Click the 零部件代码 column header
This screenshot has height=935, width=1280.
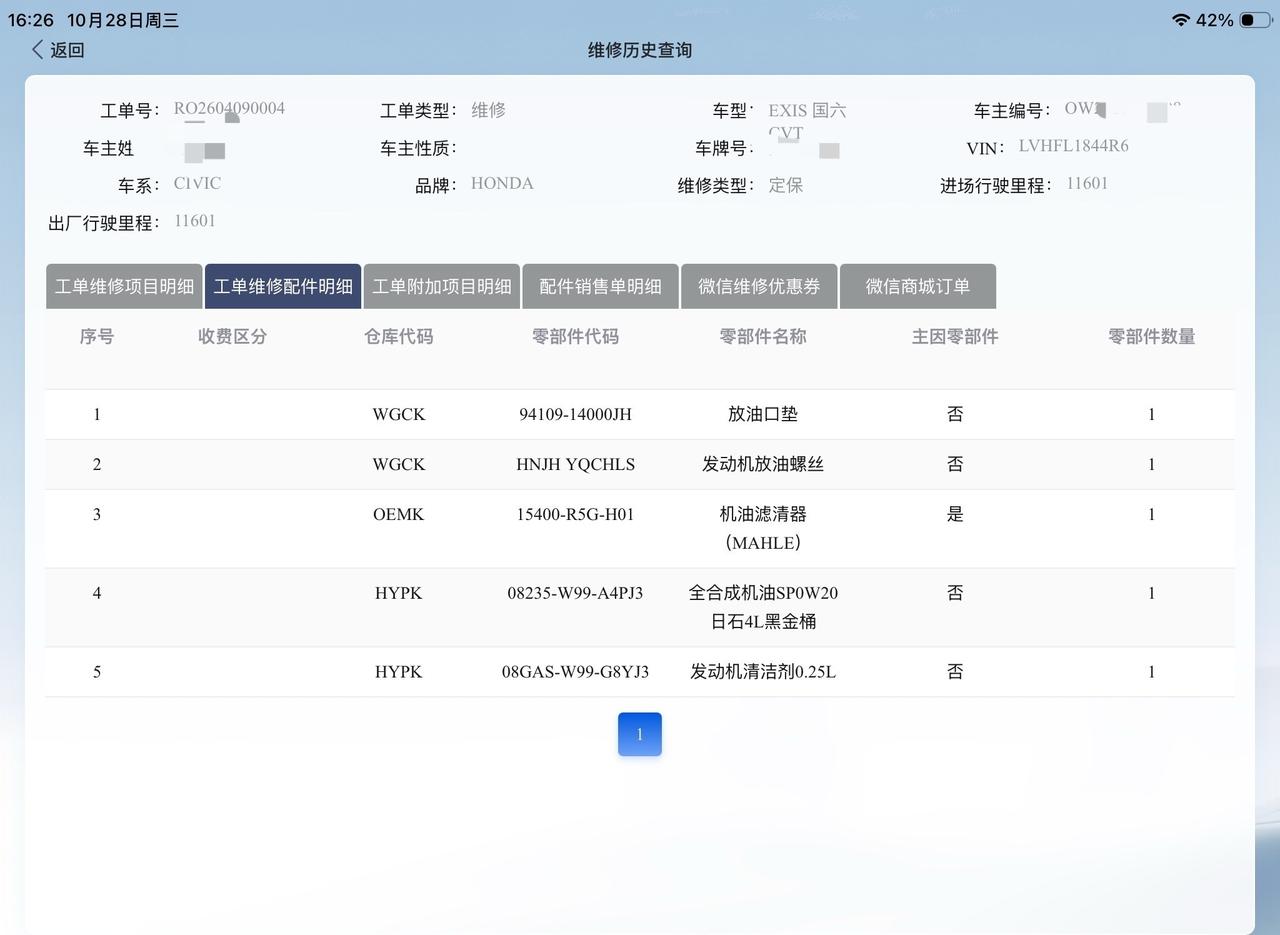(576, 337)
